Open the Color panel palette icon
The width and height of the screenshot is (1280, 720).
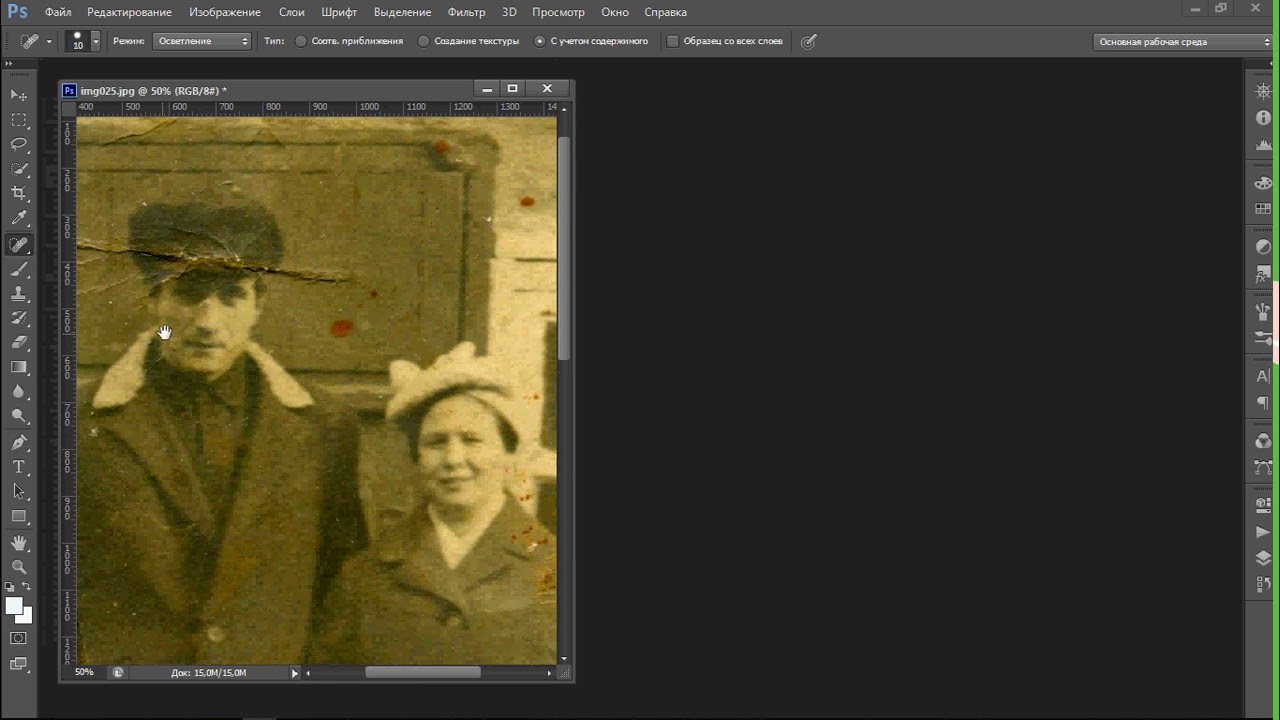tap(1263, 183)
